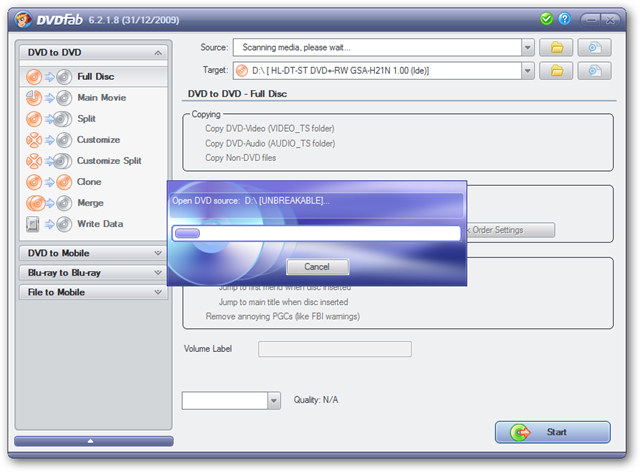Click the Main Movie mode disc icon
Screen dimensions: 640x472
(x=49, y=98)
